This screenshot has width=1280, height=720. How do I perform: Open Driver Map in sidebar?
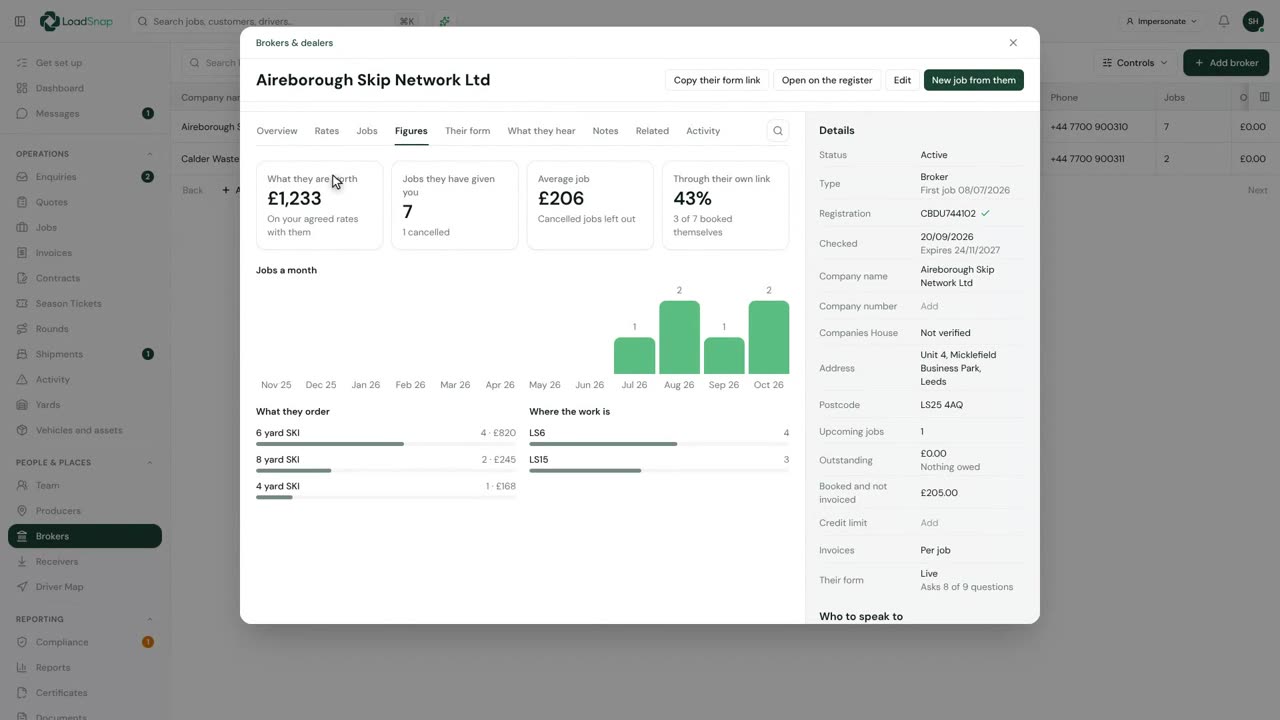point(84,587)
